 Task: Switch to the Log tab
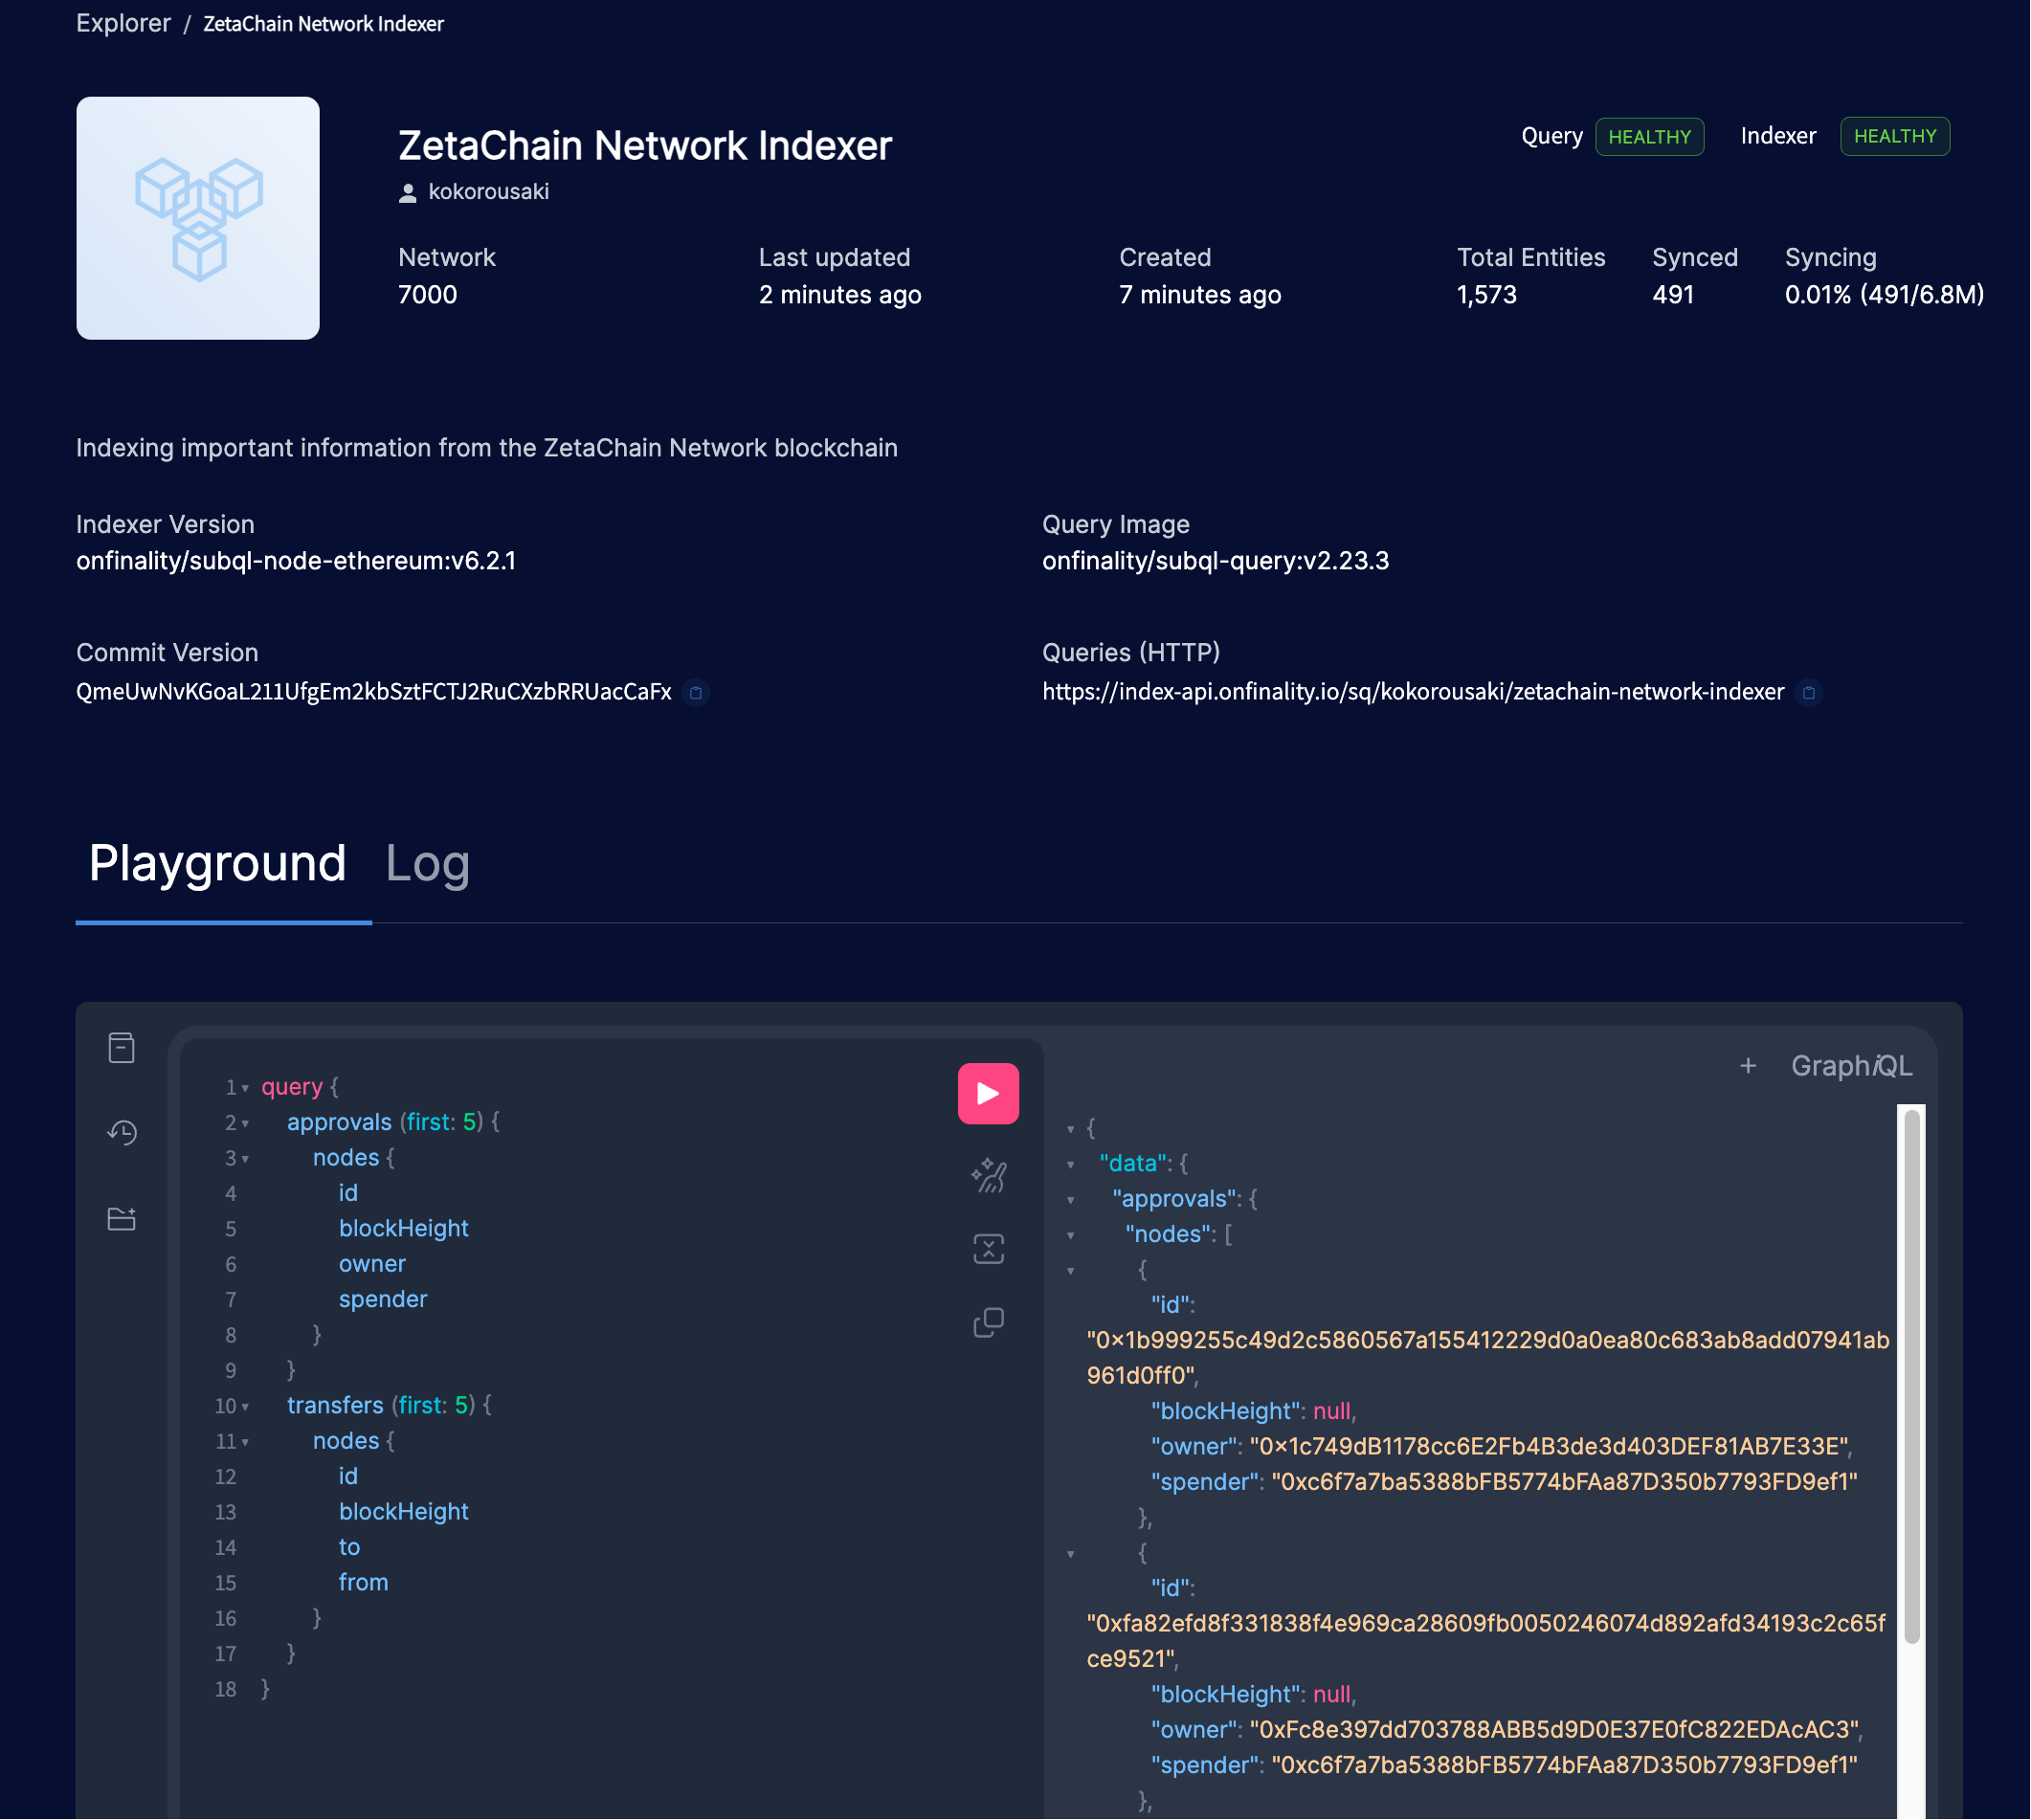point(428,863)
